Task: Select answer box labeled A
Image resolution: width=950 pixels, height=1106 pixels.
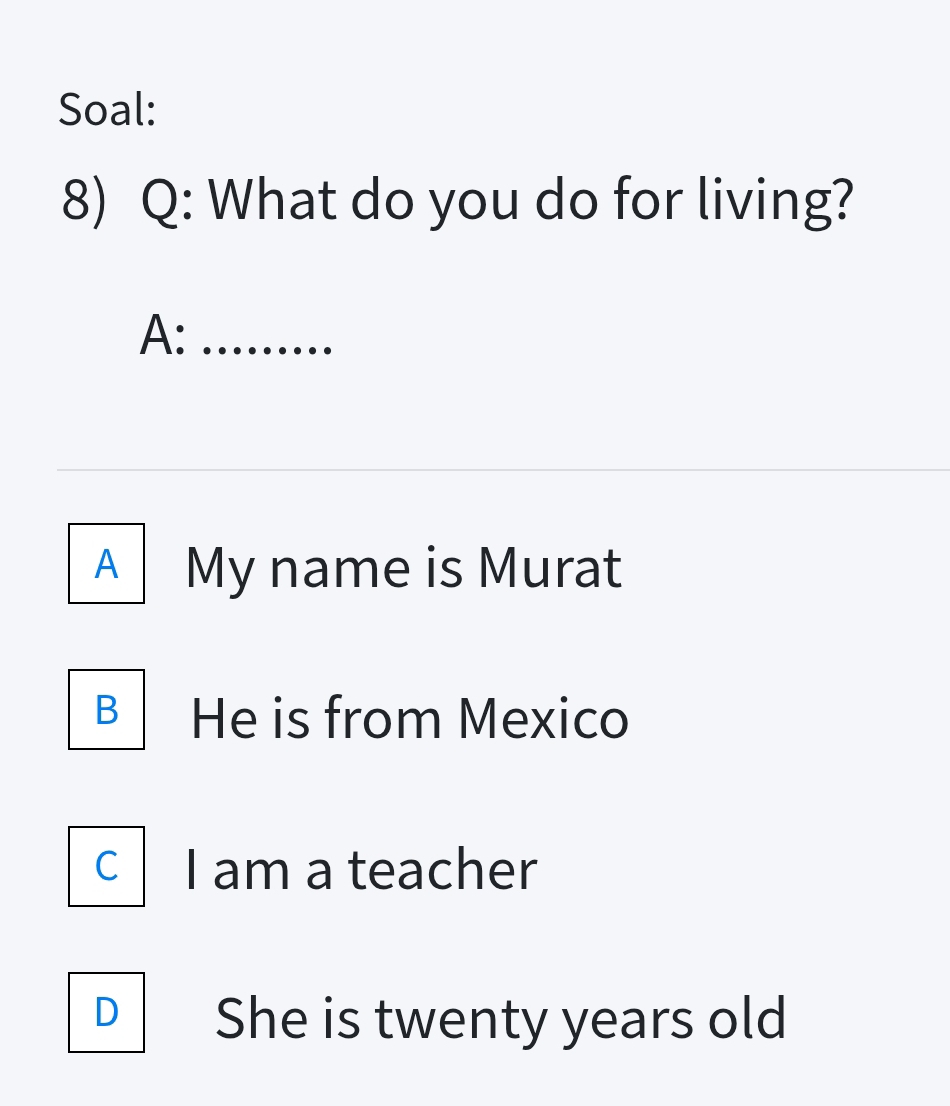Action: coord(106,564)
